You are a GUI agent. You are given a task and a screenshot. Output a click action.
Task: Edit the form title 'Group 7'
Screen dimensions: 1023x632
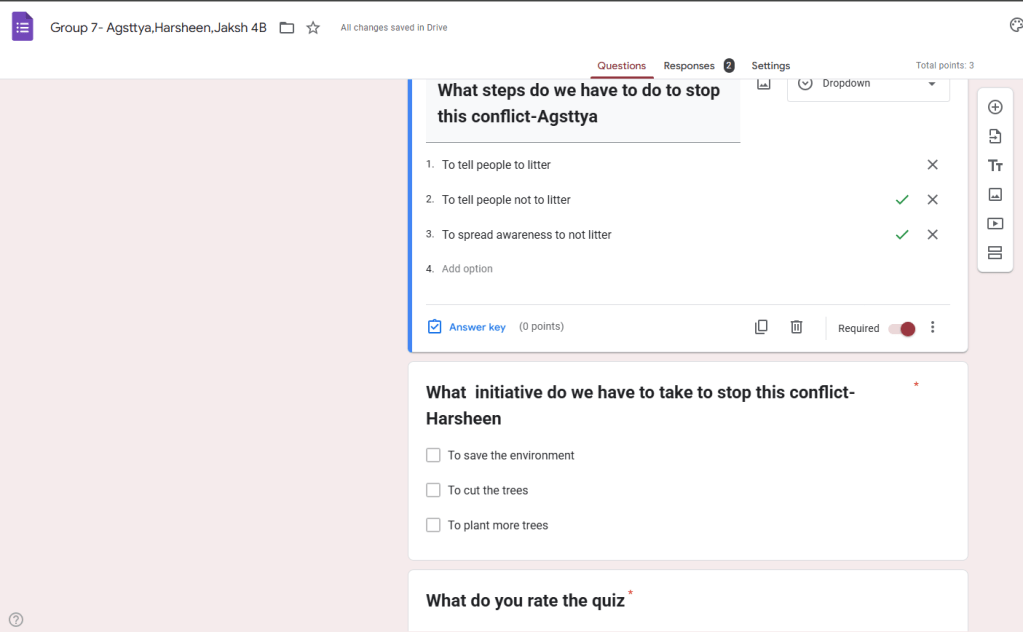158,27
